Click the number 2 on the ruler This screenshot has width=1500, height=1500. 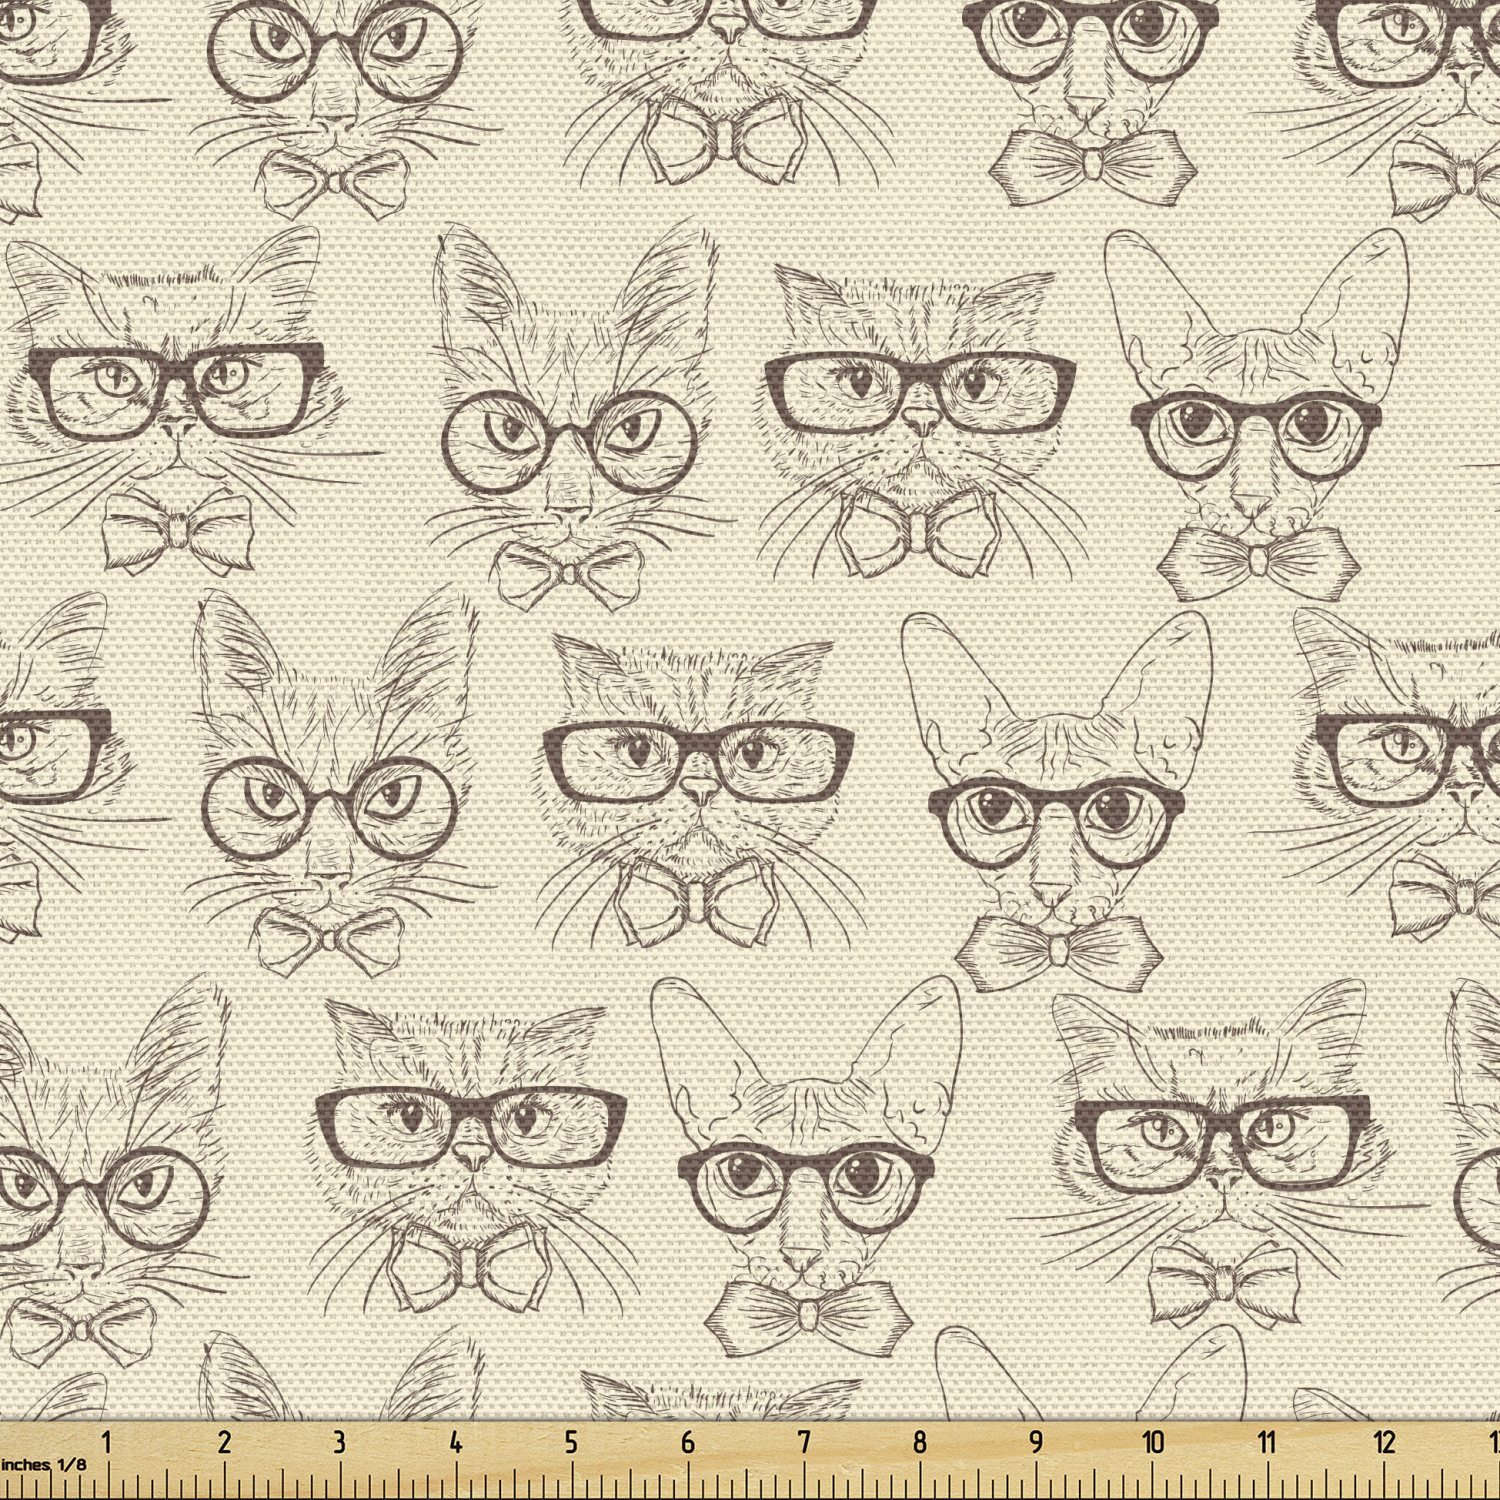click(x=224, y=1442)
